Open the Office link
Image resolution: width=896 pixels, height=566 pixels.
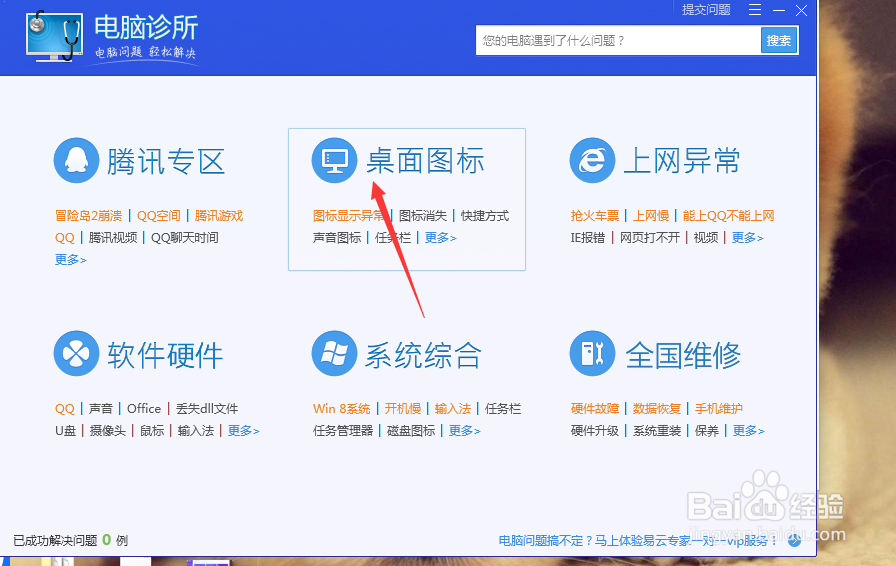tap(144, 409)
